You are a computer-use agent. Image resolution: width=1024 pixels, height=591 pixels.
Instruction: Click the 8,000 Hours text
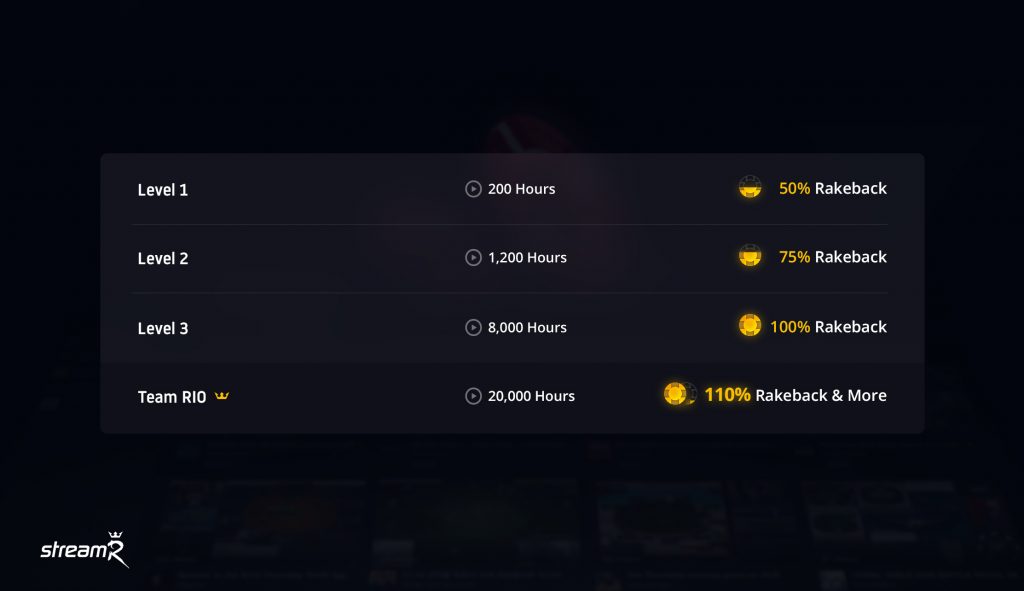(527, 327)
